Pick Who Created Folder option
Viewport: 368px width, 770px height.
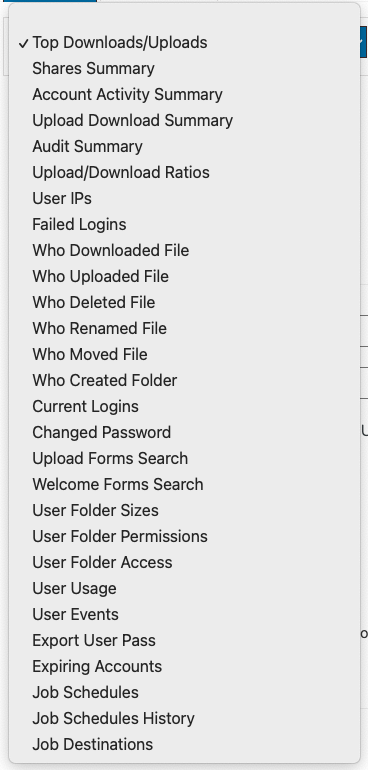click(184, 381)
